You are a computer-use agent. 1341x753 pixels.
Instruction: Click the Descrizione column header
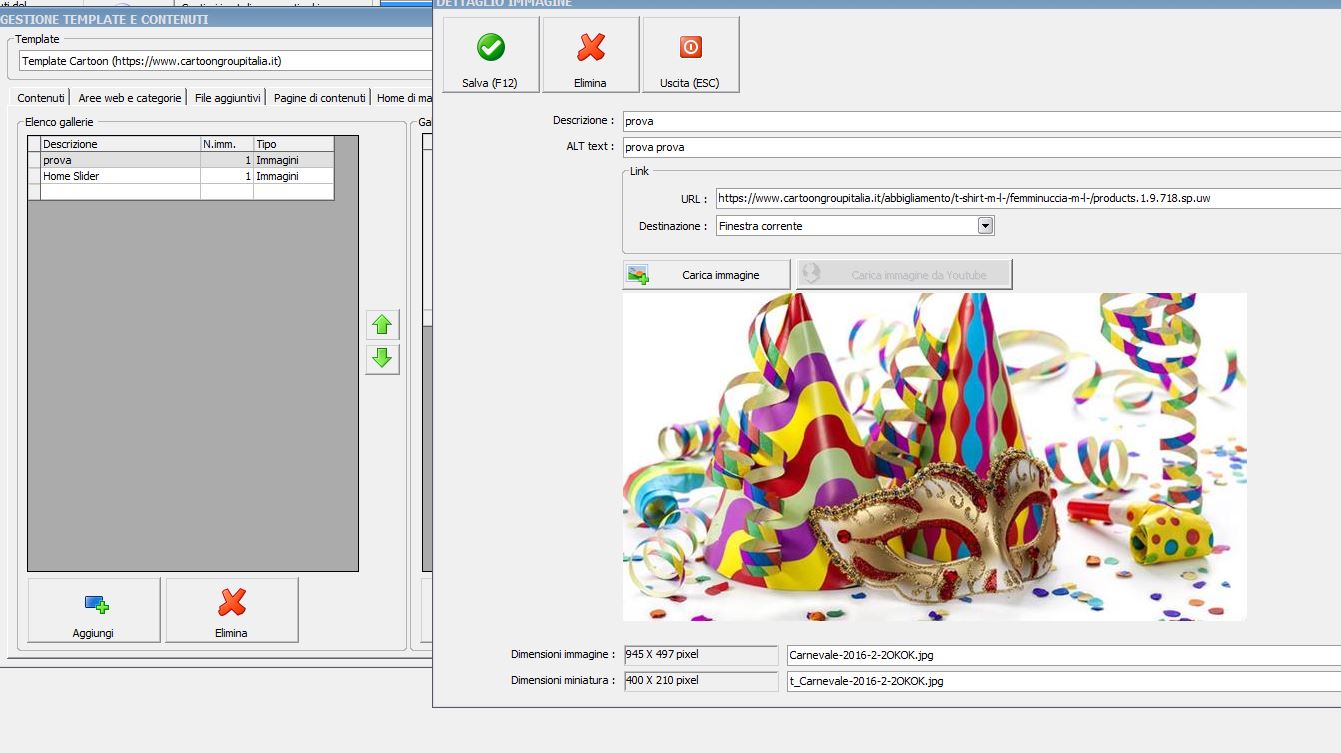pos(120,144)
